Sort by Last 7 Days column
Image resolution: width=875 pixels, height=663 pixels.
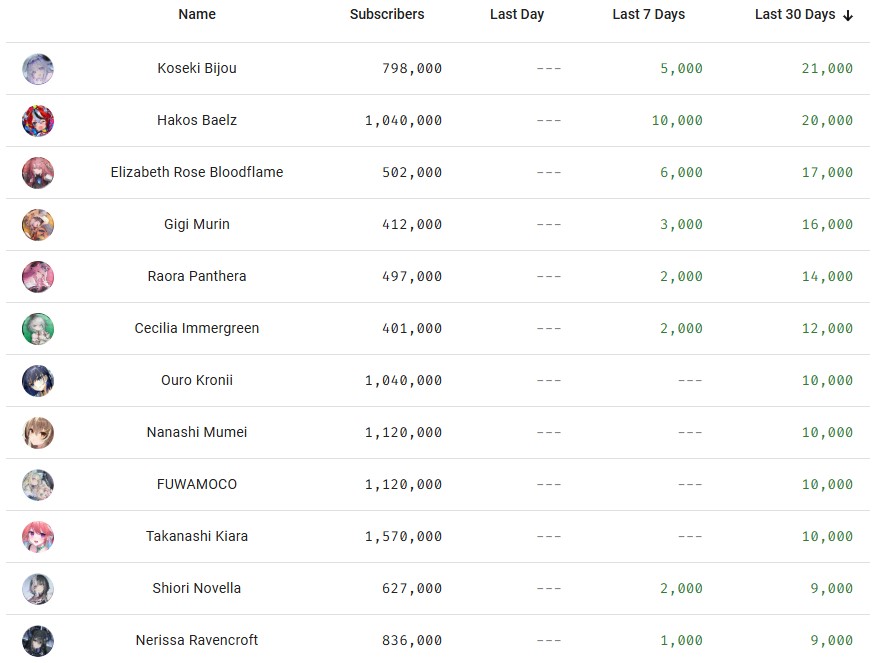point(649,14)
